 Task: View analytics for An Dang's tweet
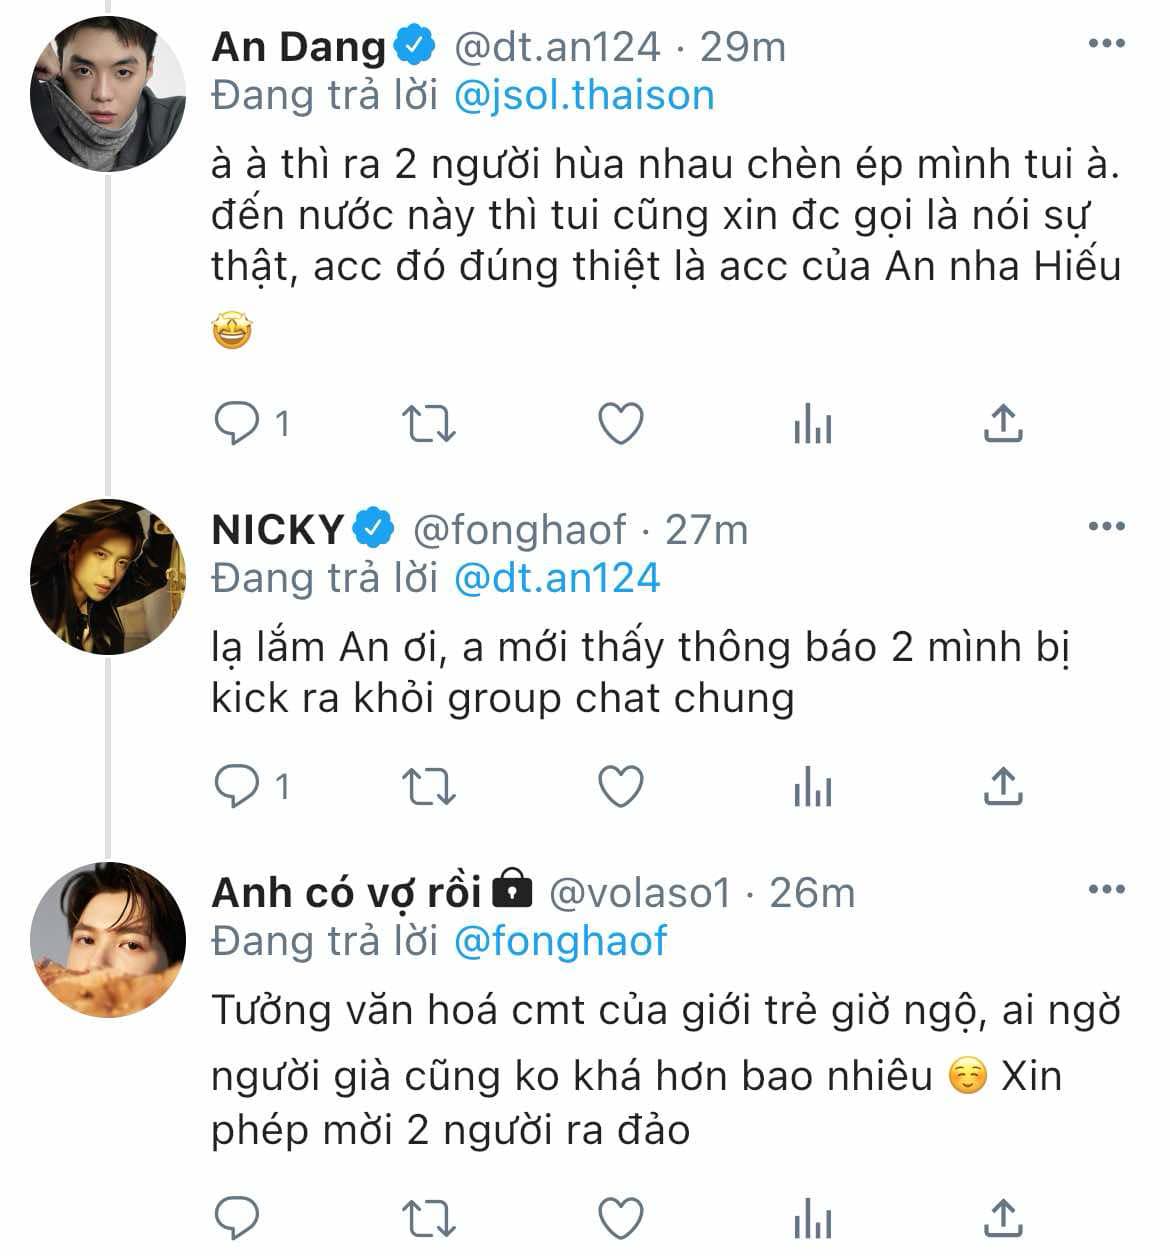(812, 425)
